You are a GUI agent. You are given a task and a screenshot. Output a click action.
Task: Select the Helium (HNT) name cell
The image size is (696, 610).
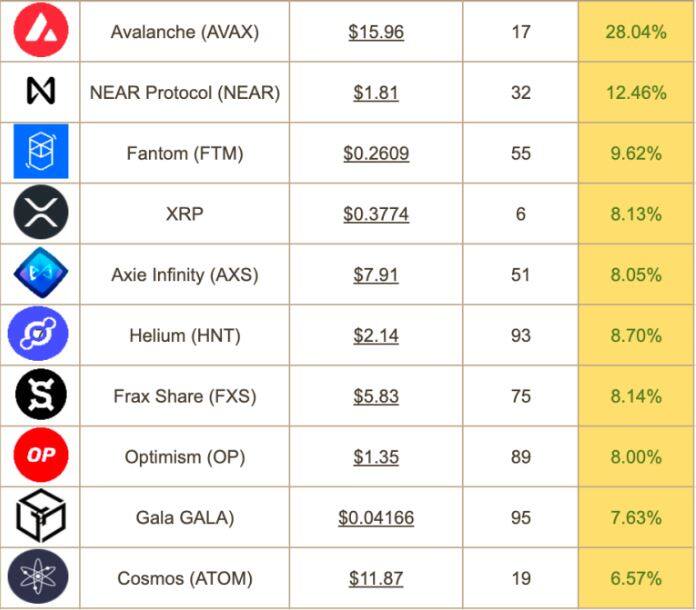point(185,335)
